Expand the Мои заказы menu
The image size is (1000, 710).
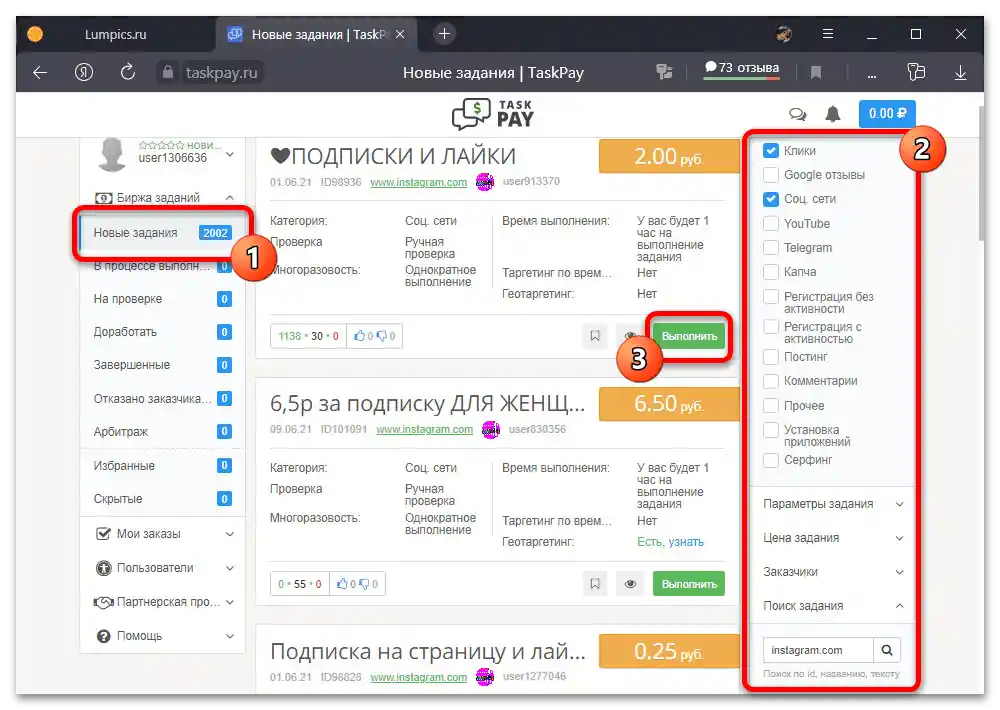click(163, 534)
